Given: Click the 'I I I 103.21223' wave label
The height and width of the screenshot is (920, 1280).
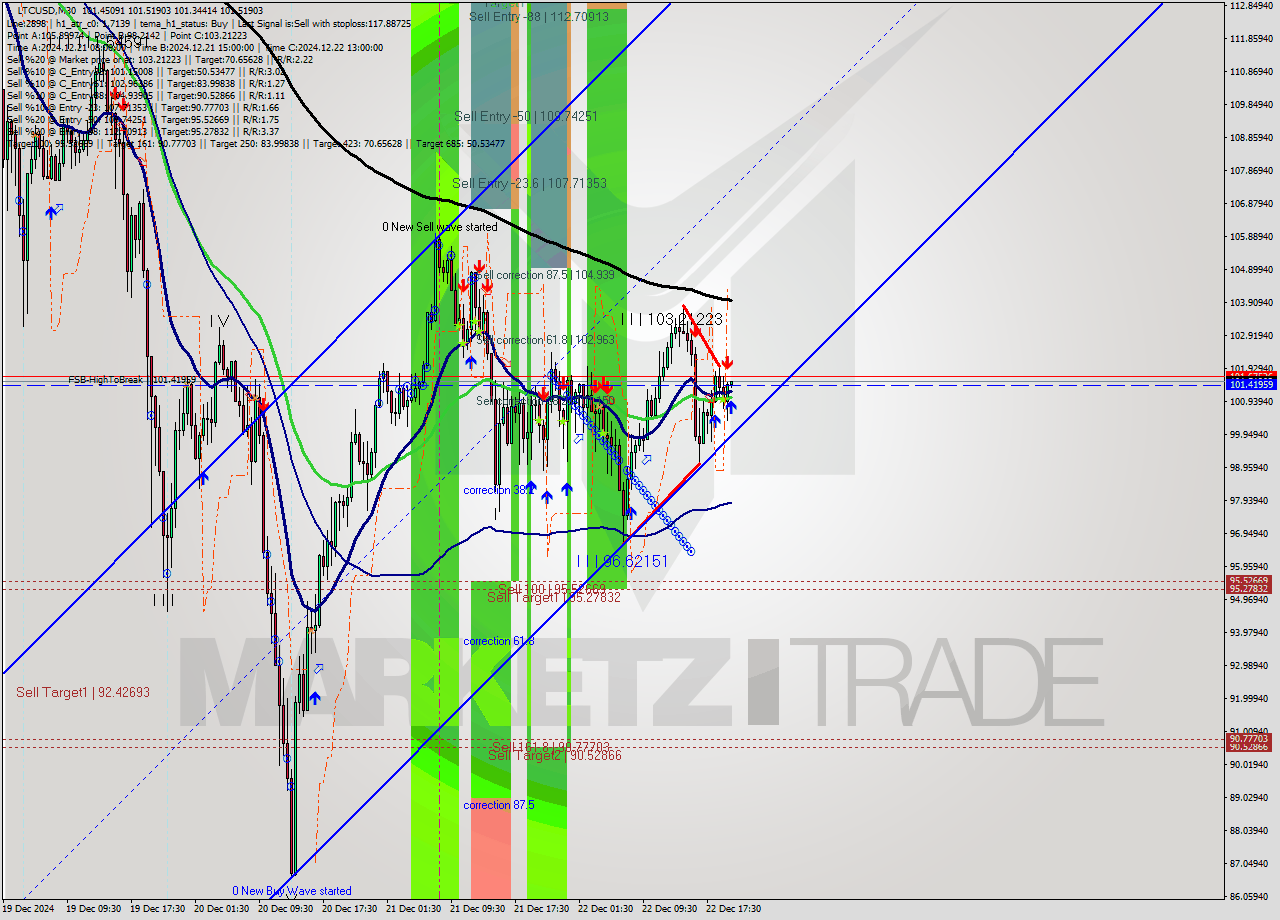Looking at the screenshot, I should tap(671, 319).
